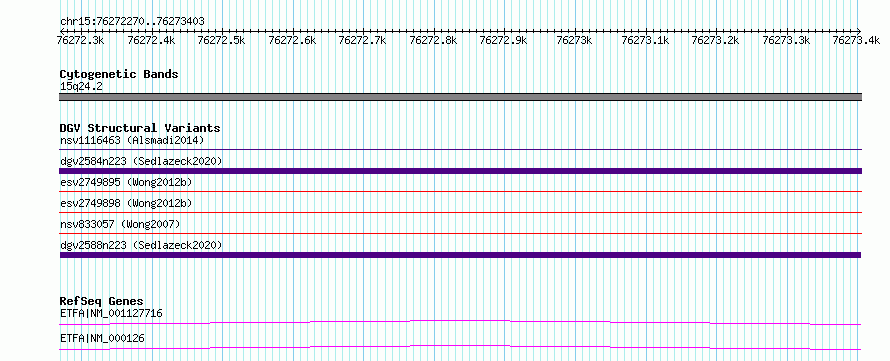Click the red line under nsv833057

pos(460,233)
